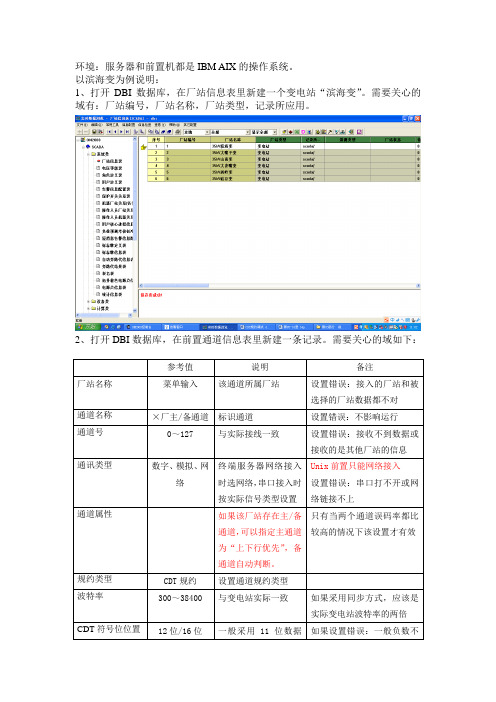Click the 备注 header in the document table

pos(364,367)
